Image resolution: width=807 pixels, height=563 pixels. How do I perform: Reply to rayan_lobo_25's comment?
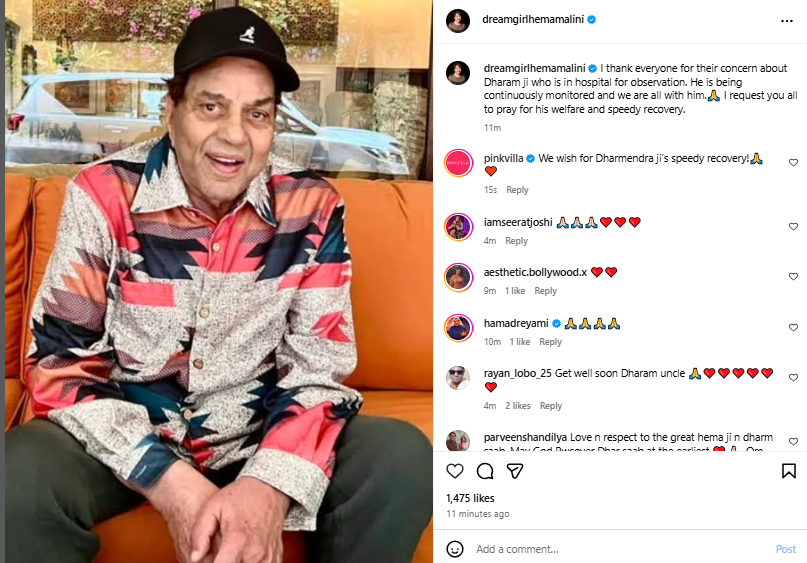(551, 406)
